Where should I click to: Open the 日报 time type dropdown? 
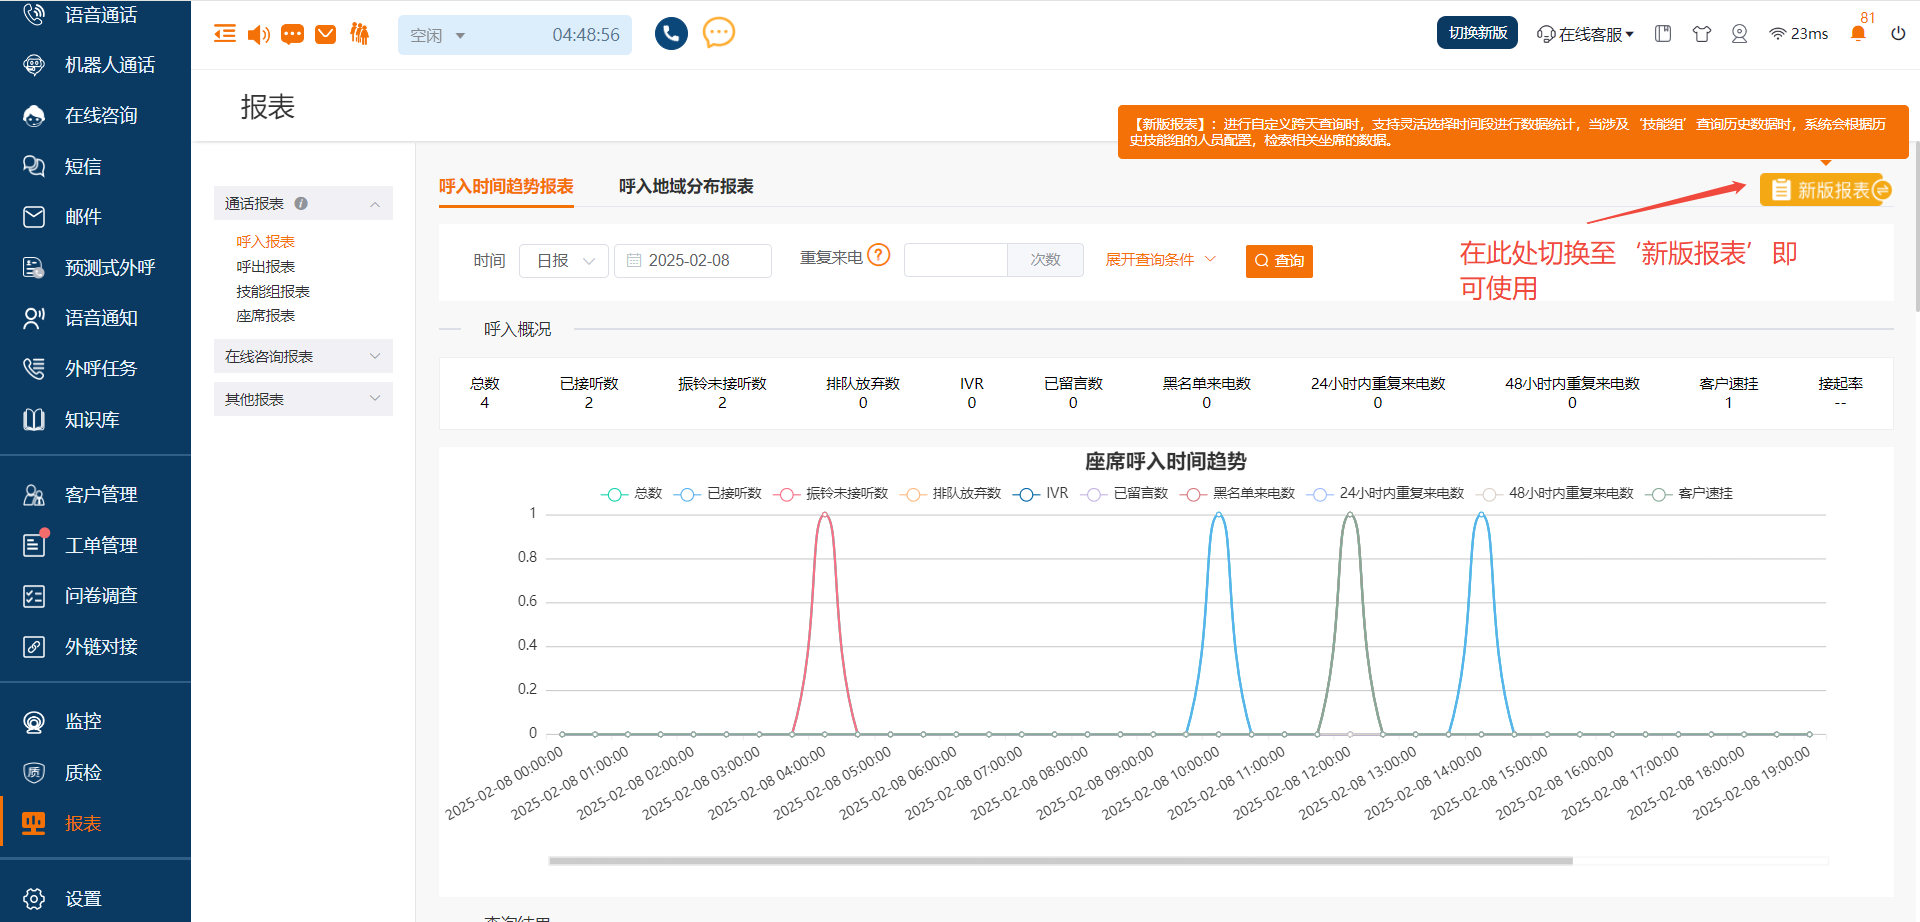(564, 261)
